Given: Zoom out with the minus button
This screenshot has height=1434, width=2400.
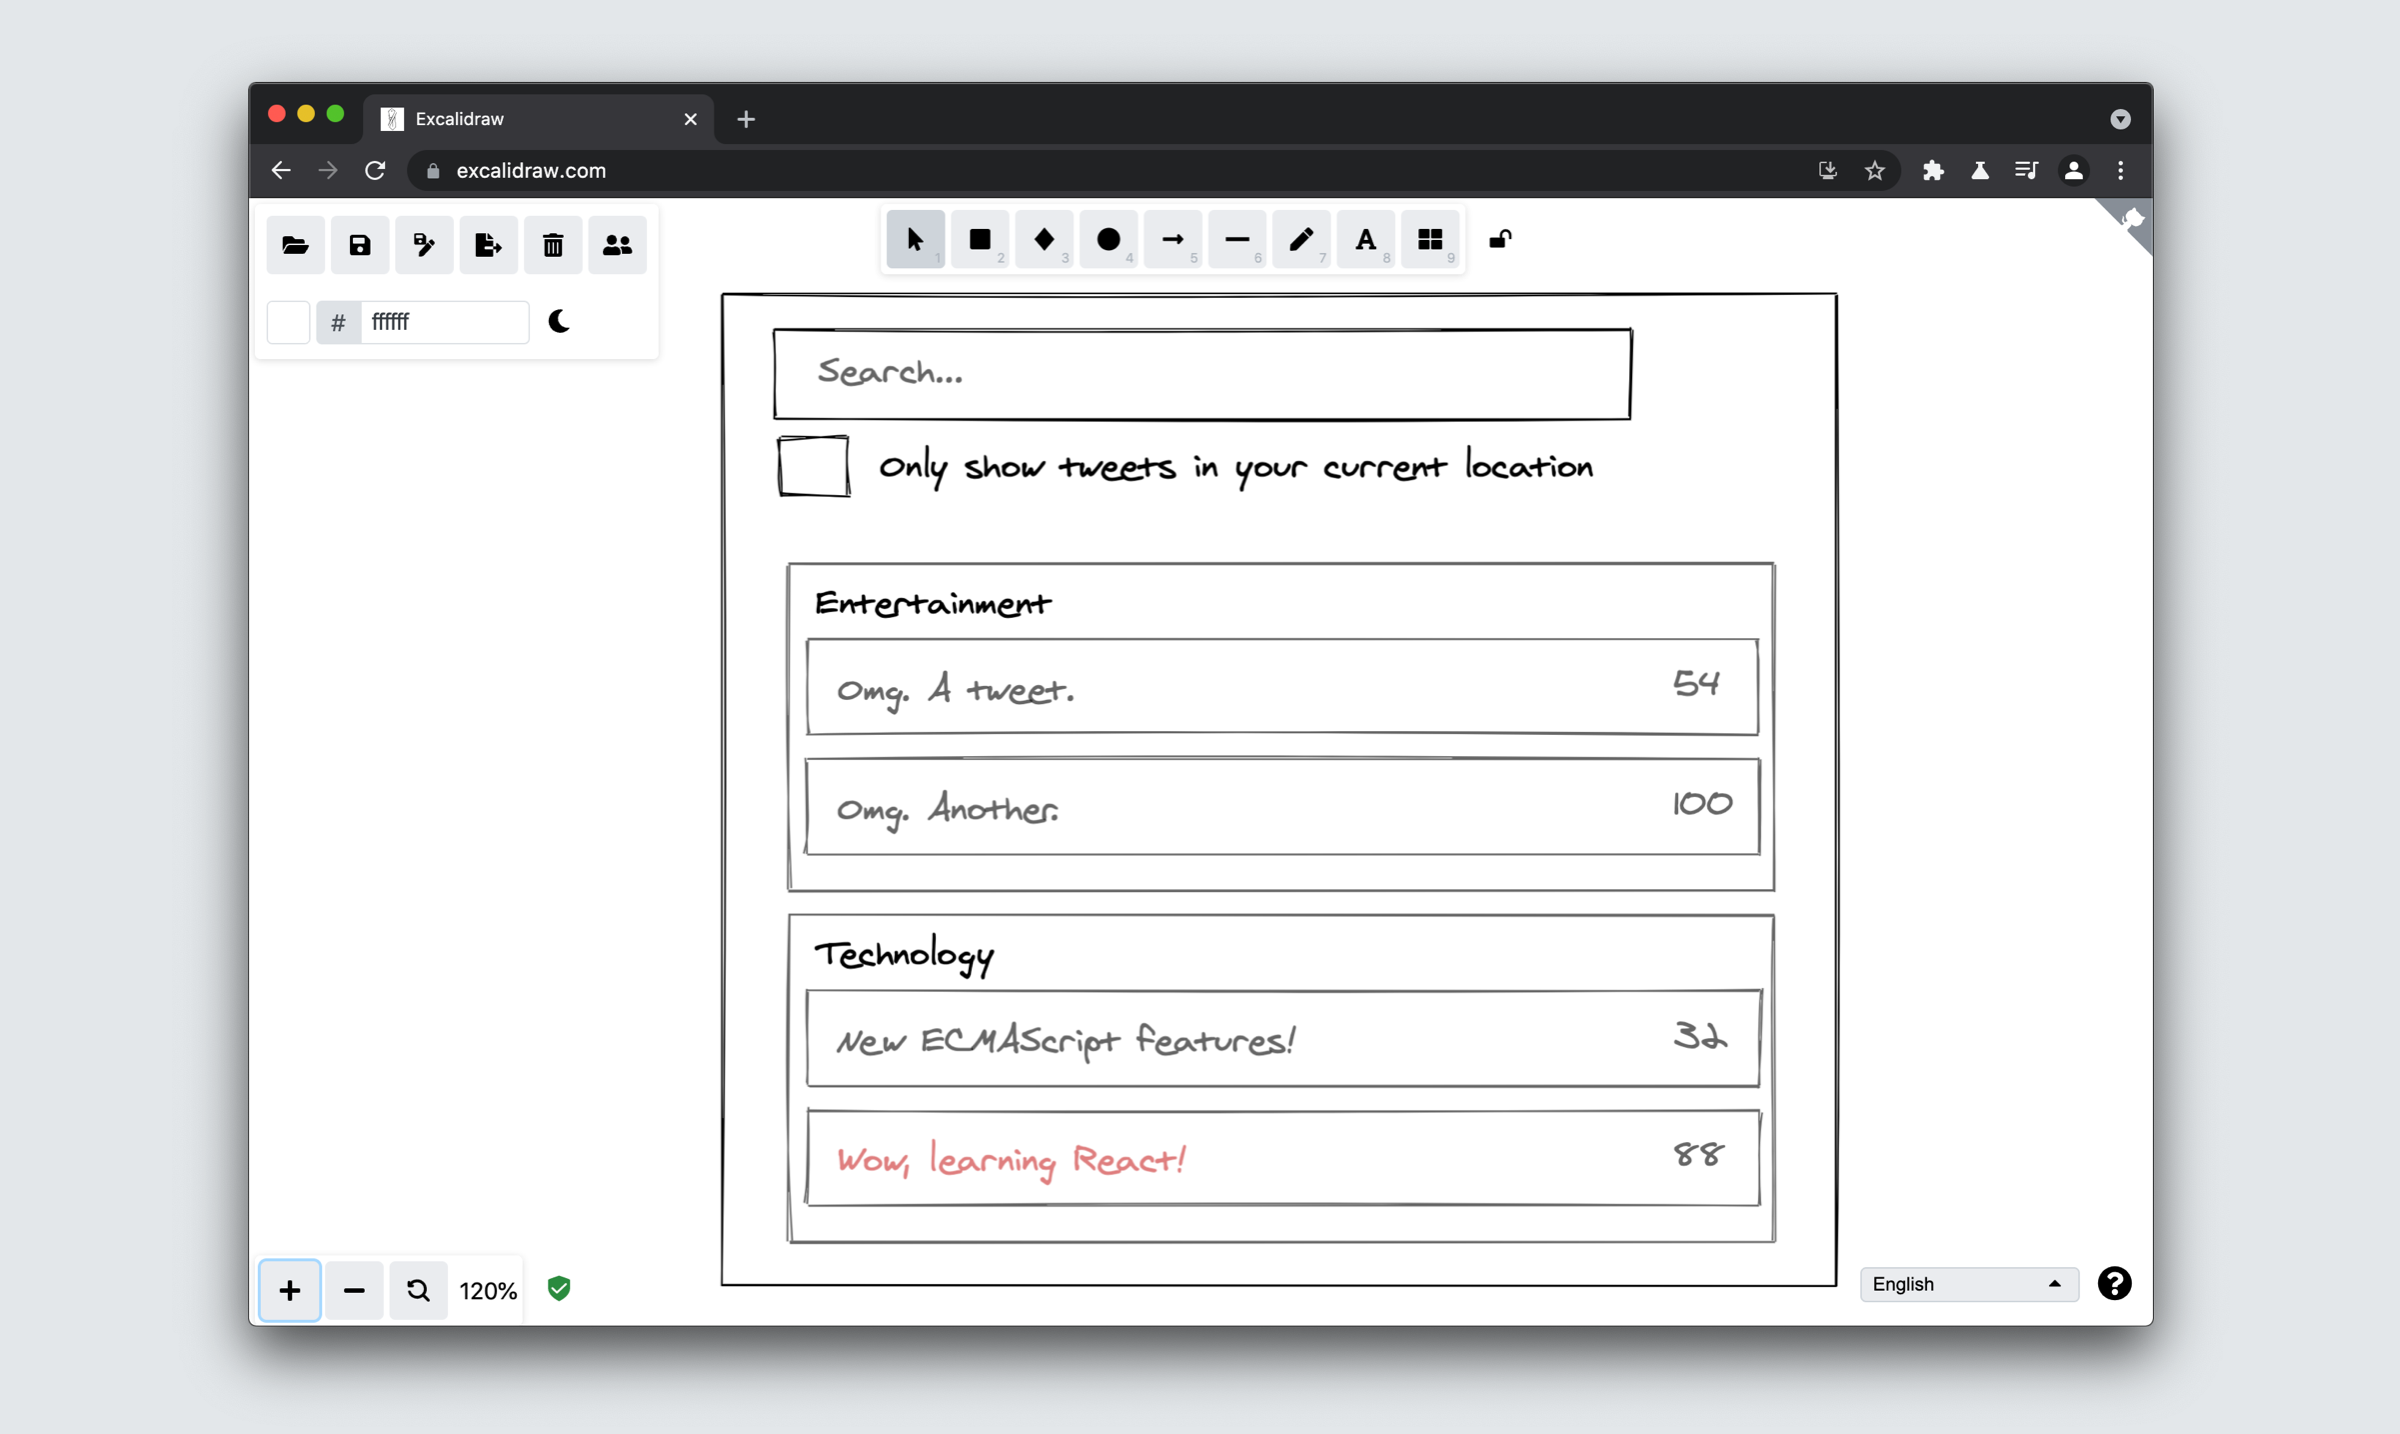Looking at the screenshot, I should click(x=354, y=1290).
